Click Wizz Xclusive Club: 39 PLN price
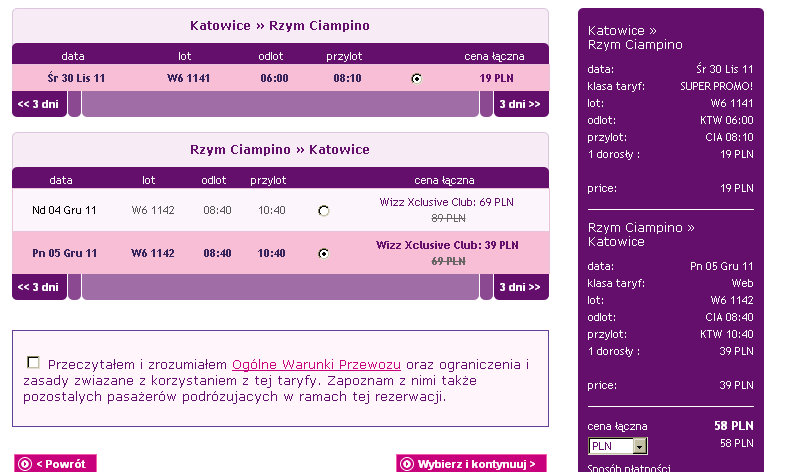Viewport: 788px width, 472px height. (447, 245)
